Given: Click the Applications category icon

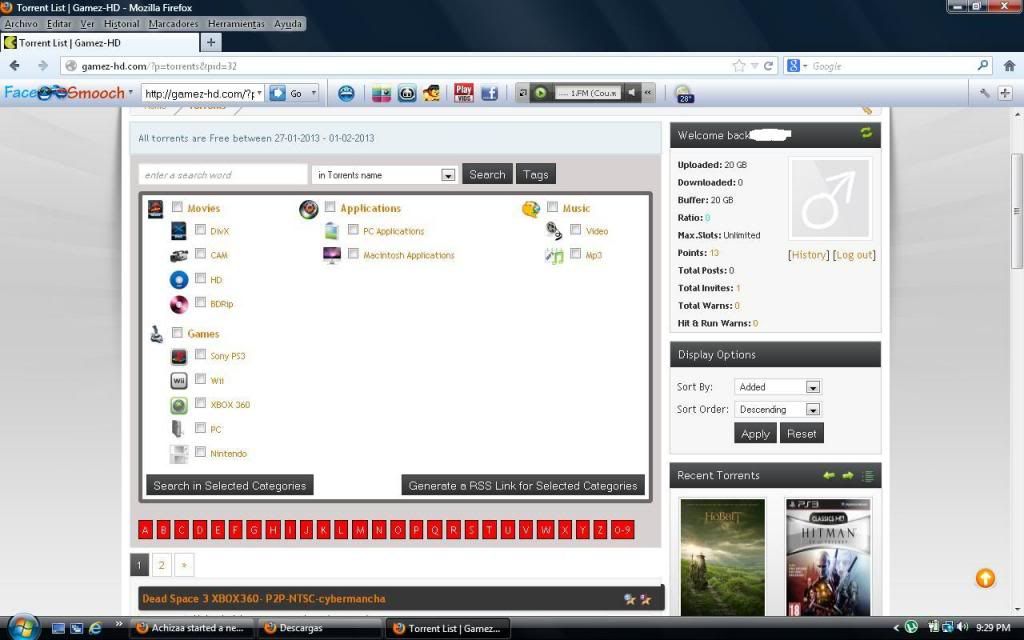Looking at the screenshot, I should pos(308,209).
